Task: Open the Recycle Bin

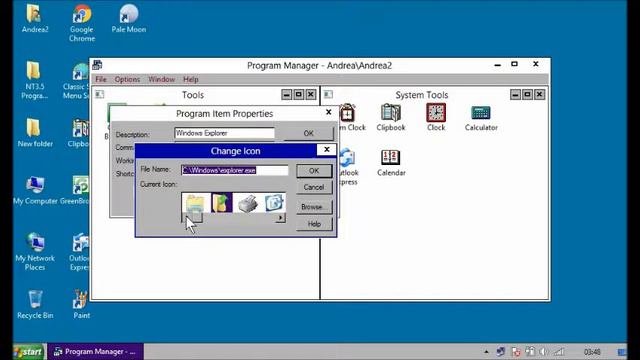Action: point(35,304)
